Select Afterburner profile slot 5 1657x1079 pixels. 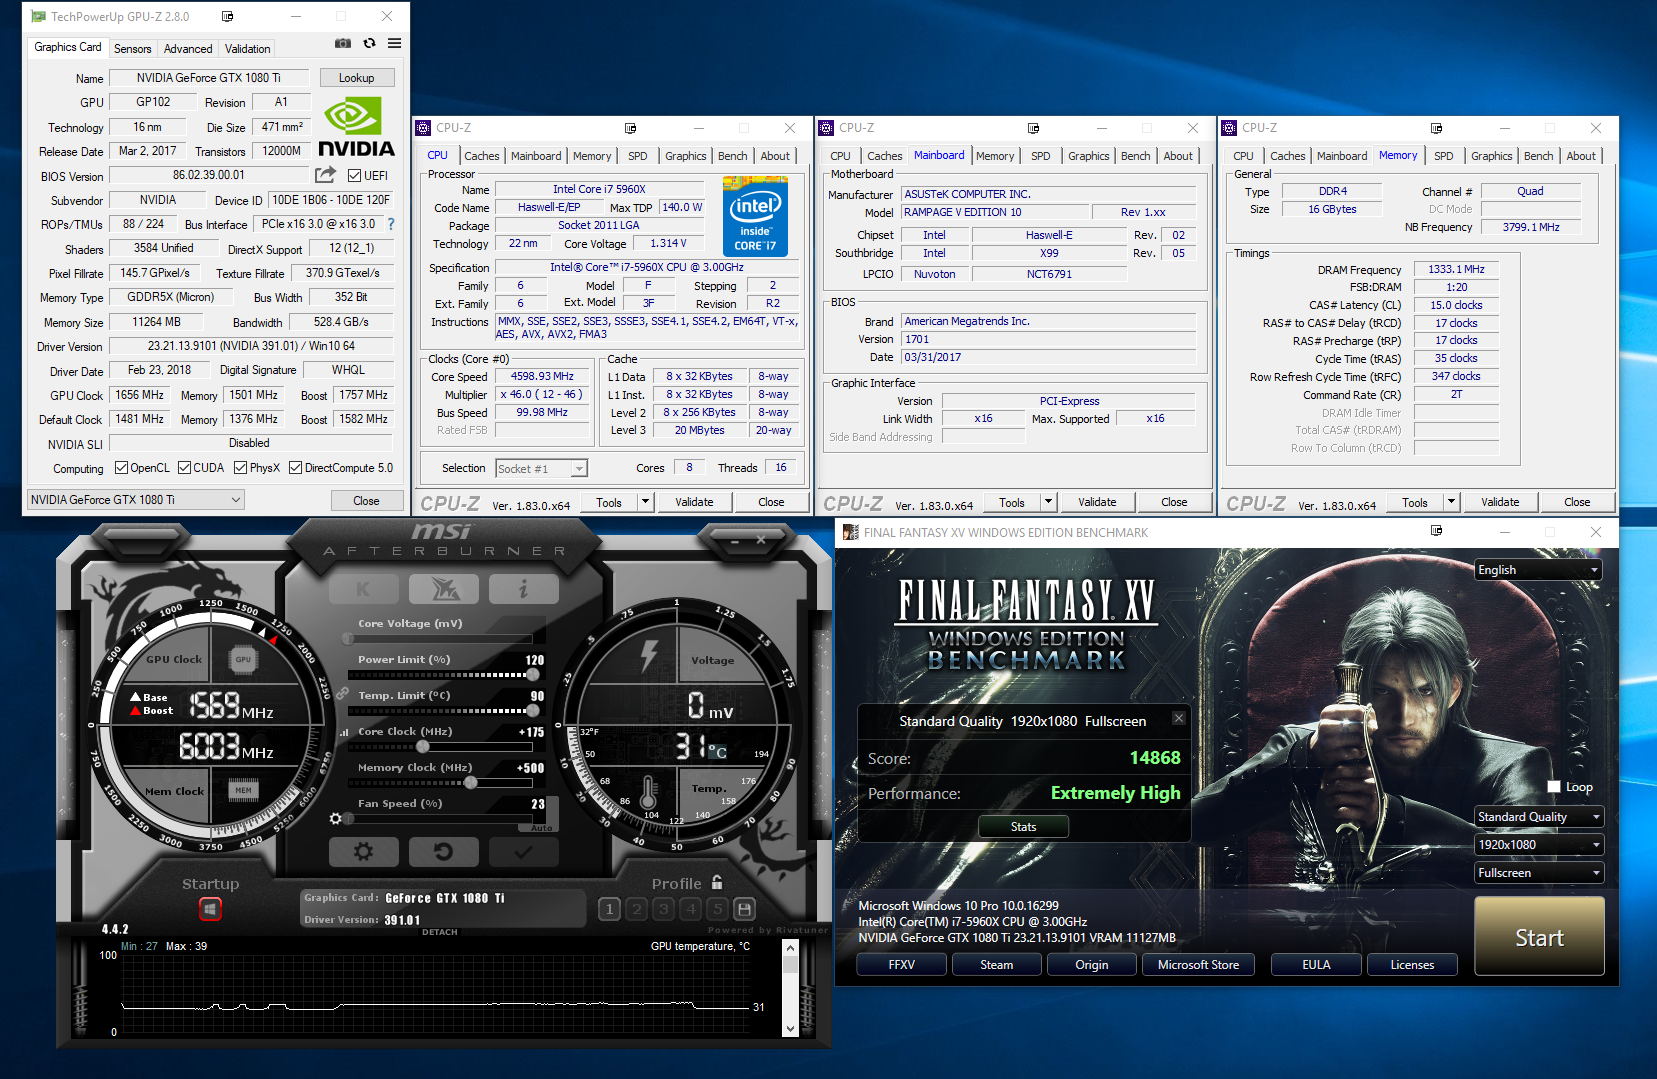point(717,909)
